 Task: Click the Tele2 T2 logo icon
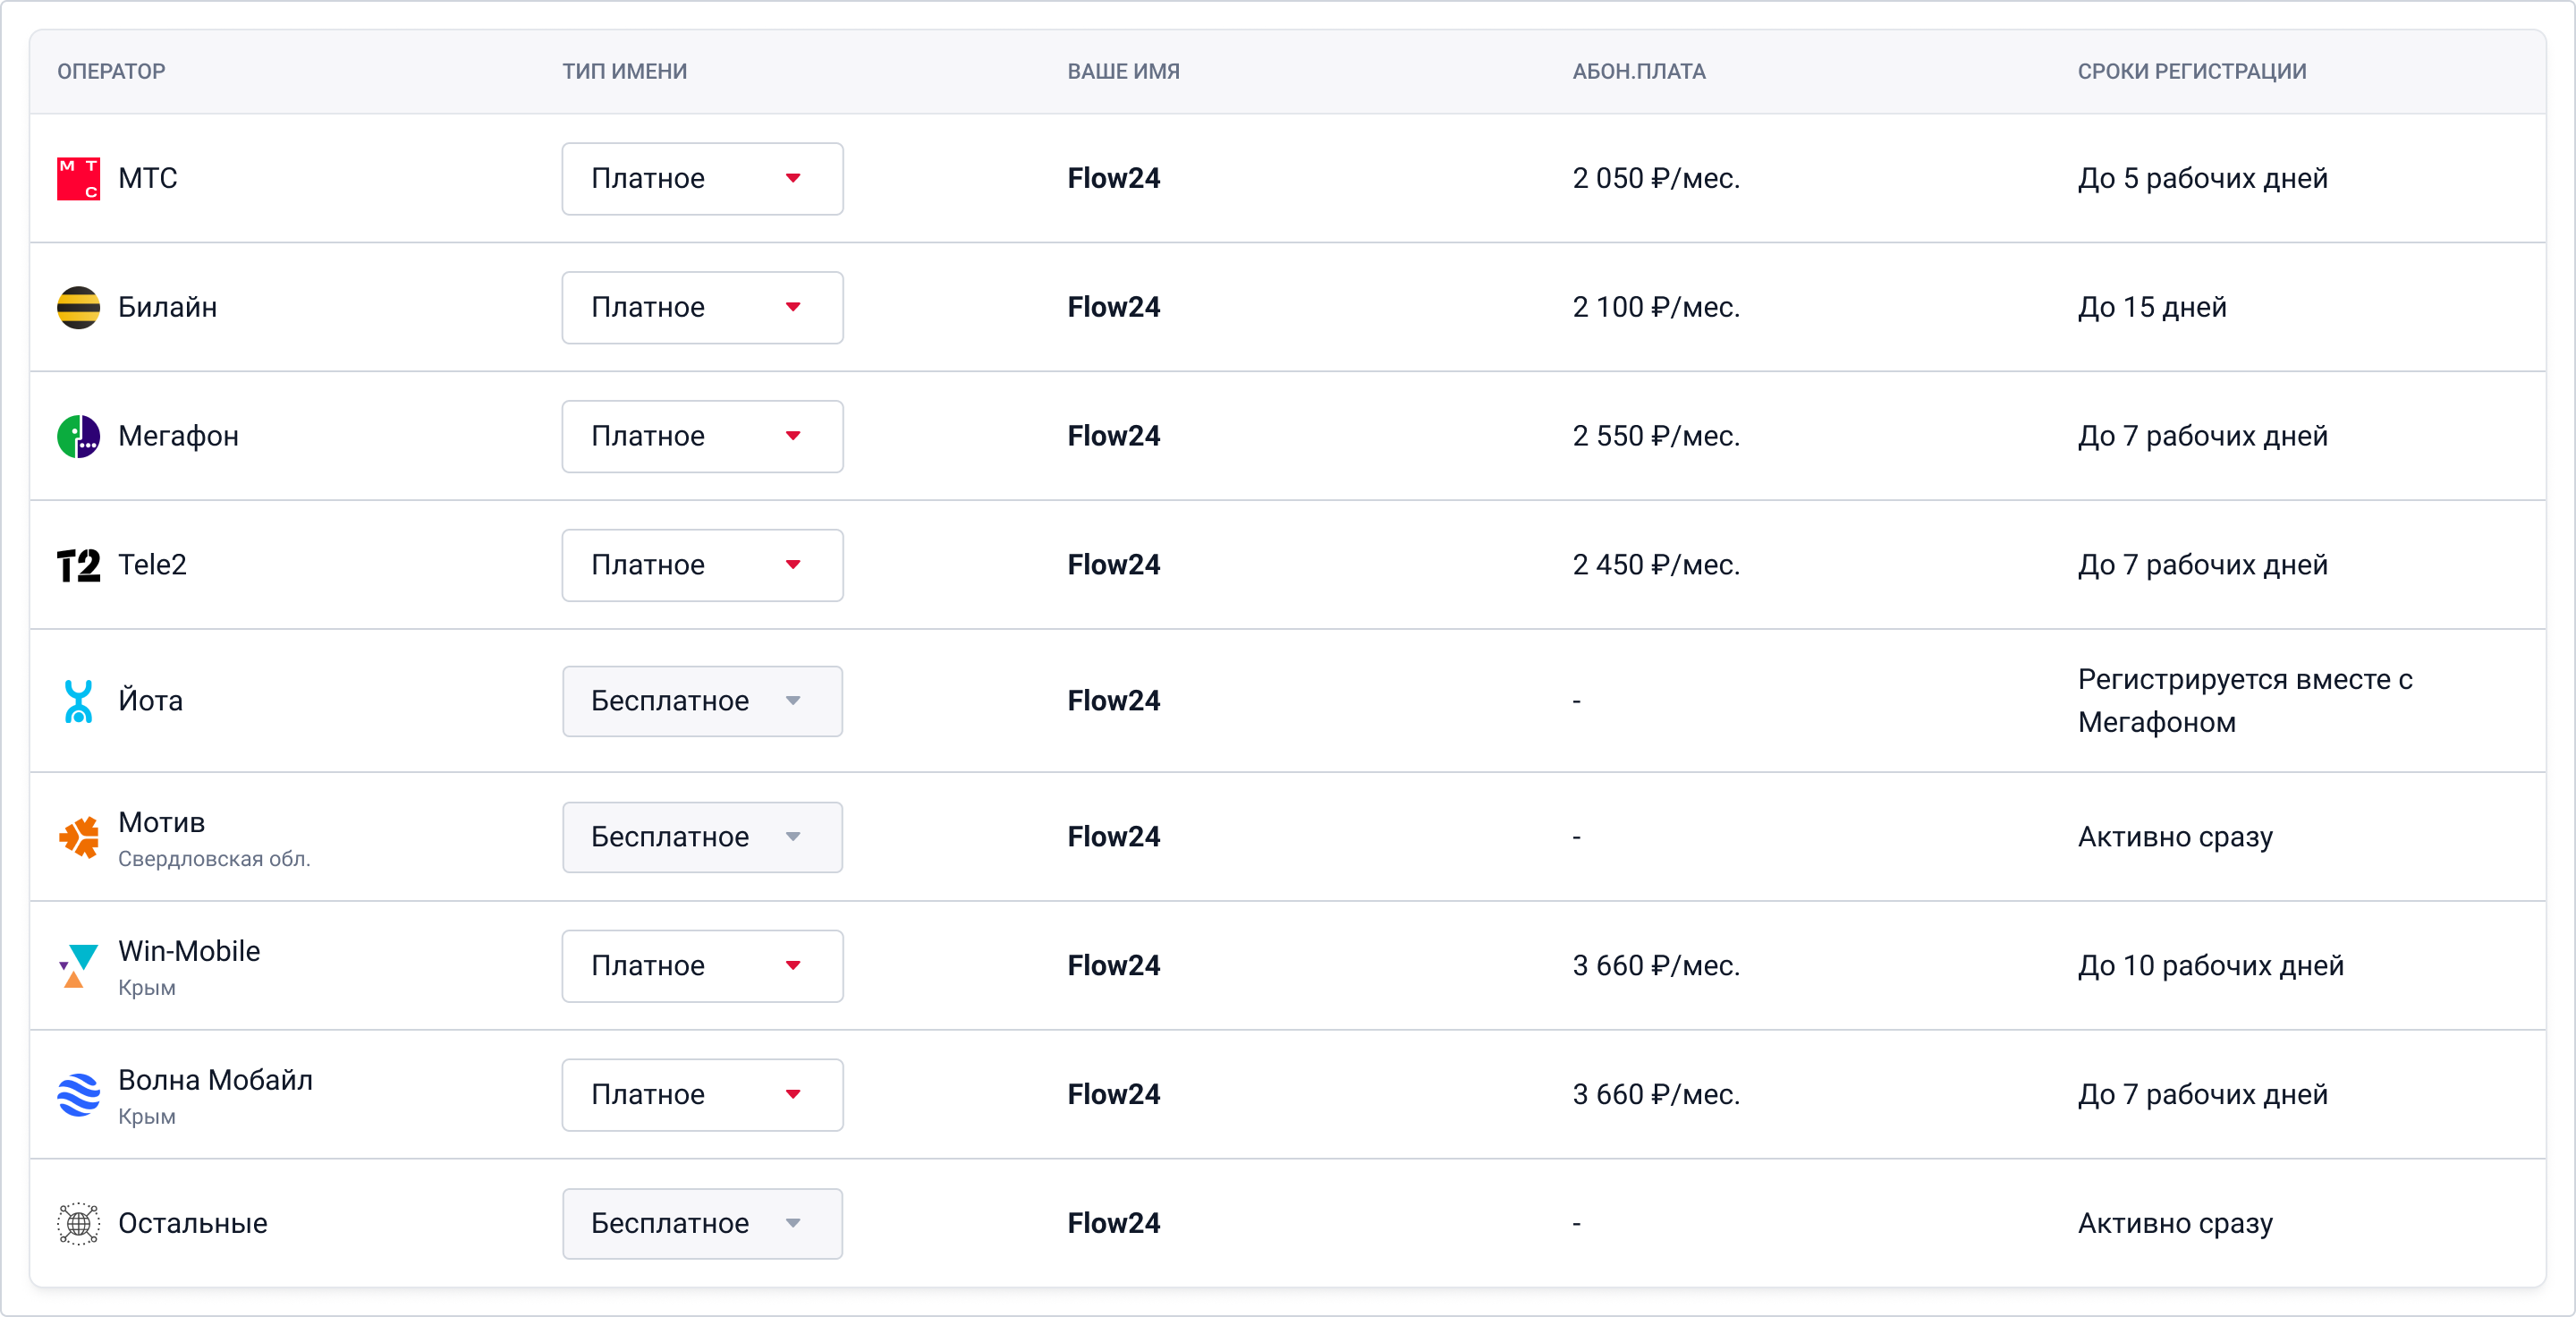(x=78, y=566)
